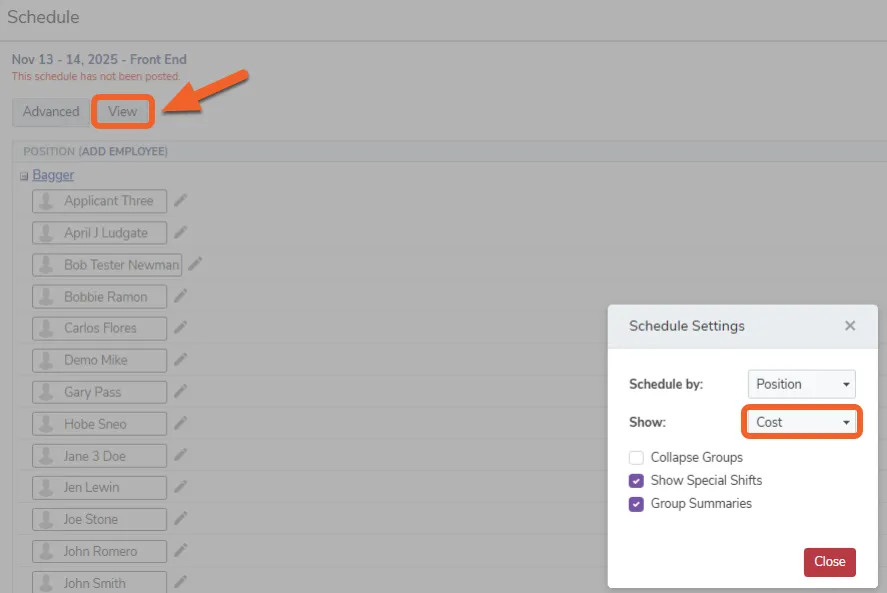Click the edit pencil next to Bob Tester Newman
887x593 pixels.
195,264
